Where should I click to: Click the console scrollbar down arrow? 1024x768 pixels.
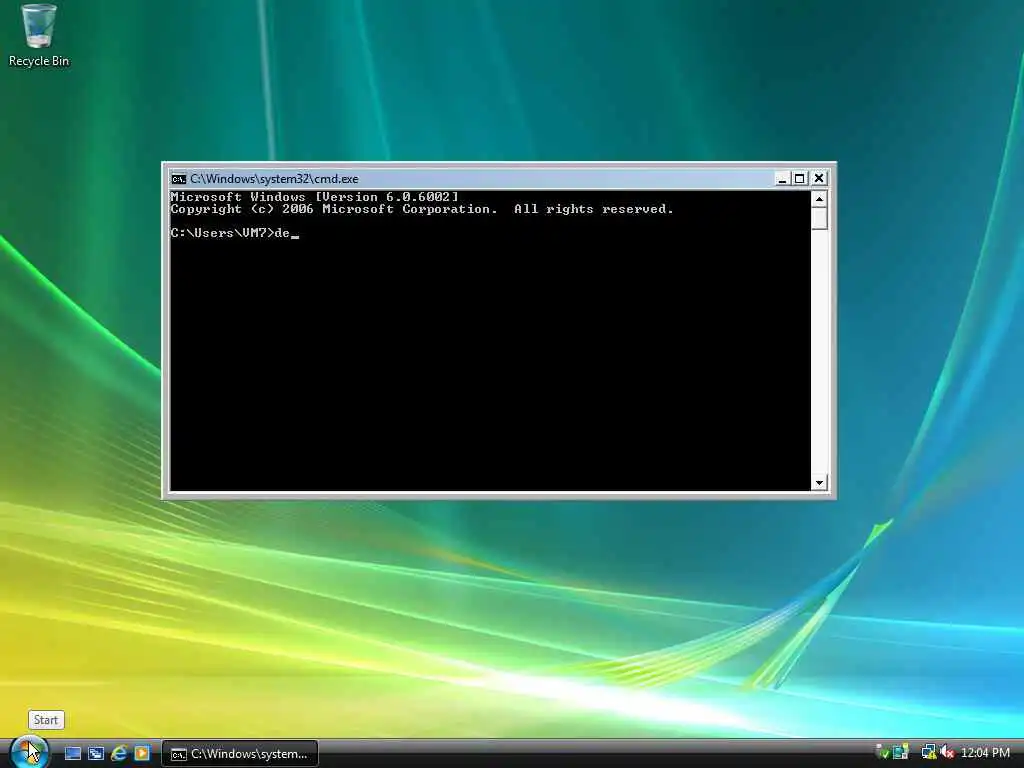(820, 483)
